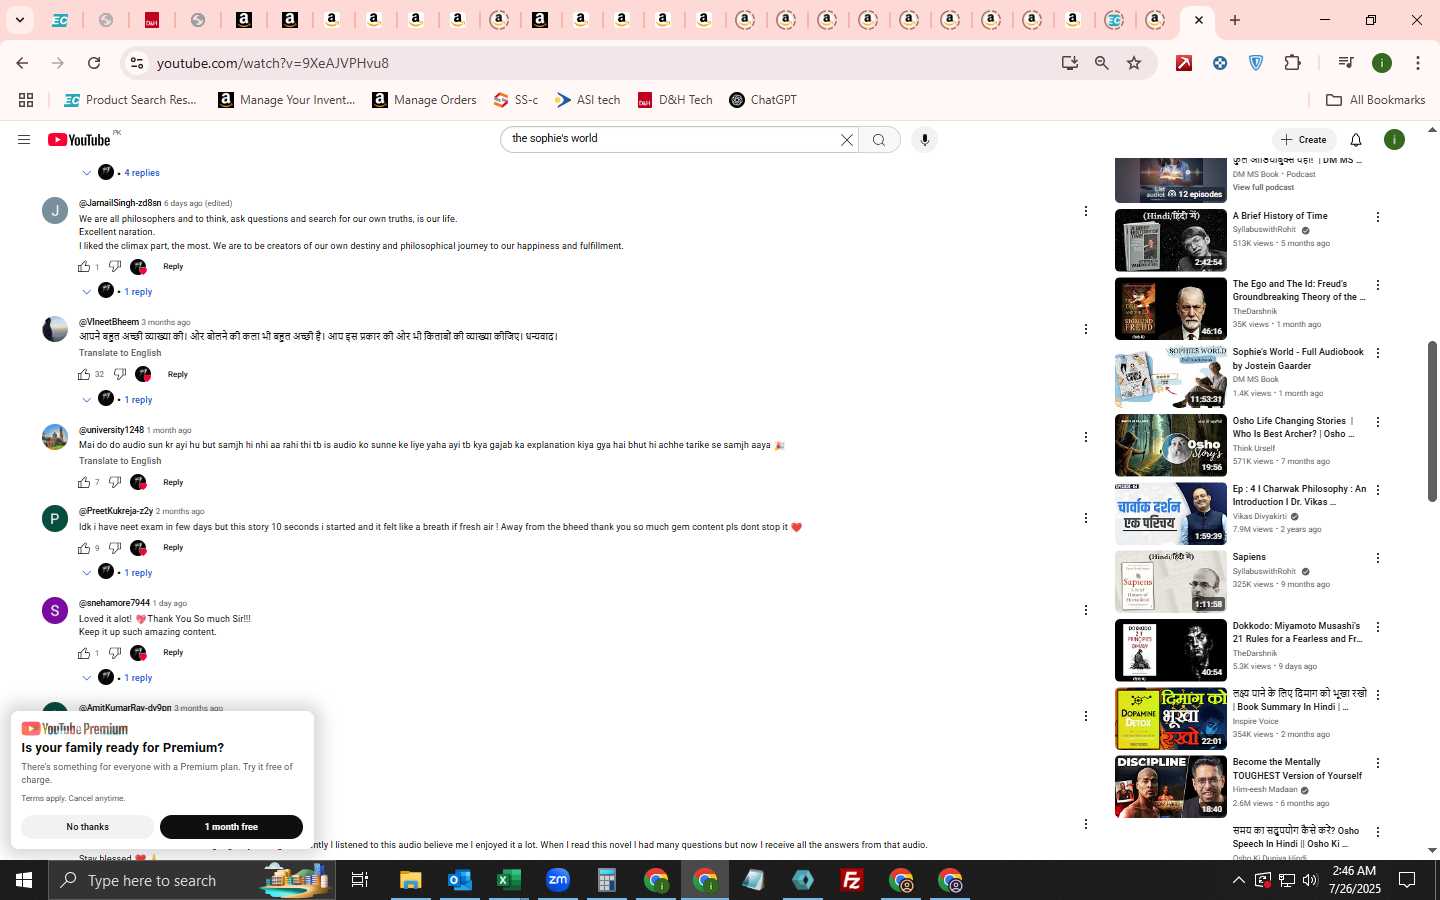
Task: Open A Brief History of Time thumbnail
Action: (x=1171, y=240)
